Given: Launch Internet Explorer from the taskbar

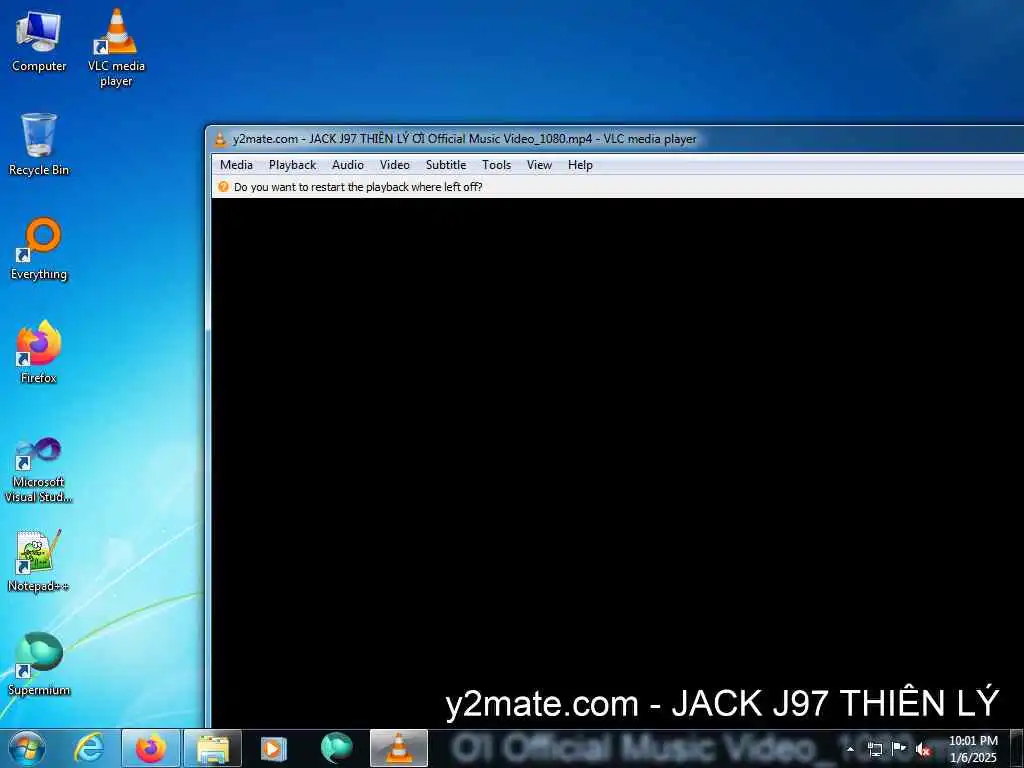Looking at the screenshot, I should (89, 748).
